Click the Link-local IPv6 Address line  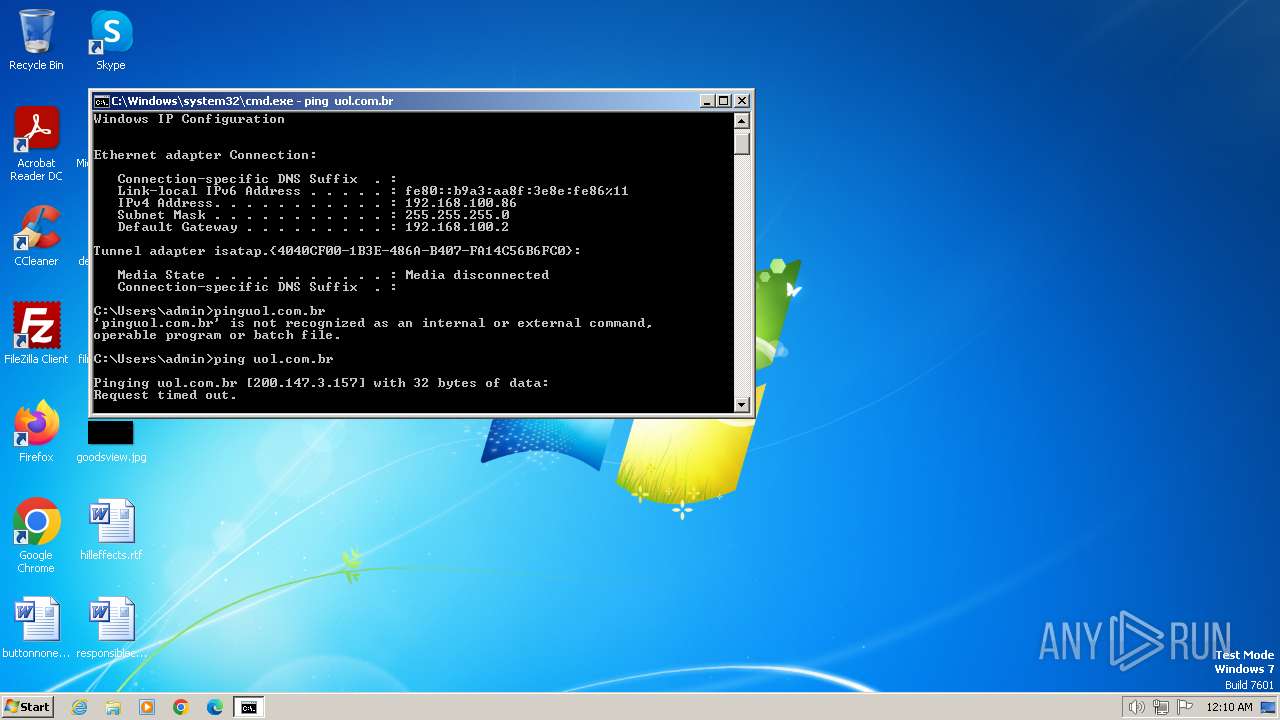coord(373,191)
